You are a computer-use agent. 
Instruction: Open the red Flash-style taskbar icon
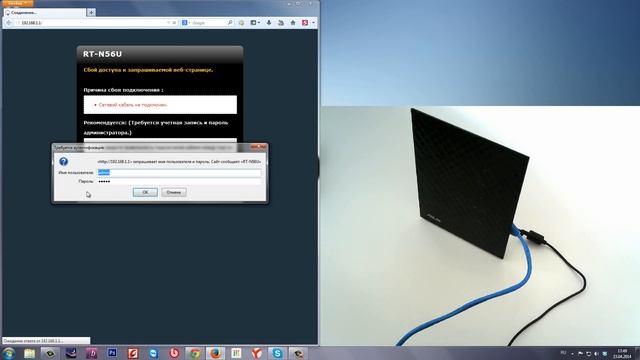(133, 353)
